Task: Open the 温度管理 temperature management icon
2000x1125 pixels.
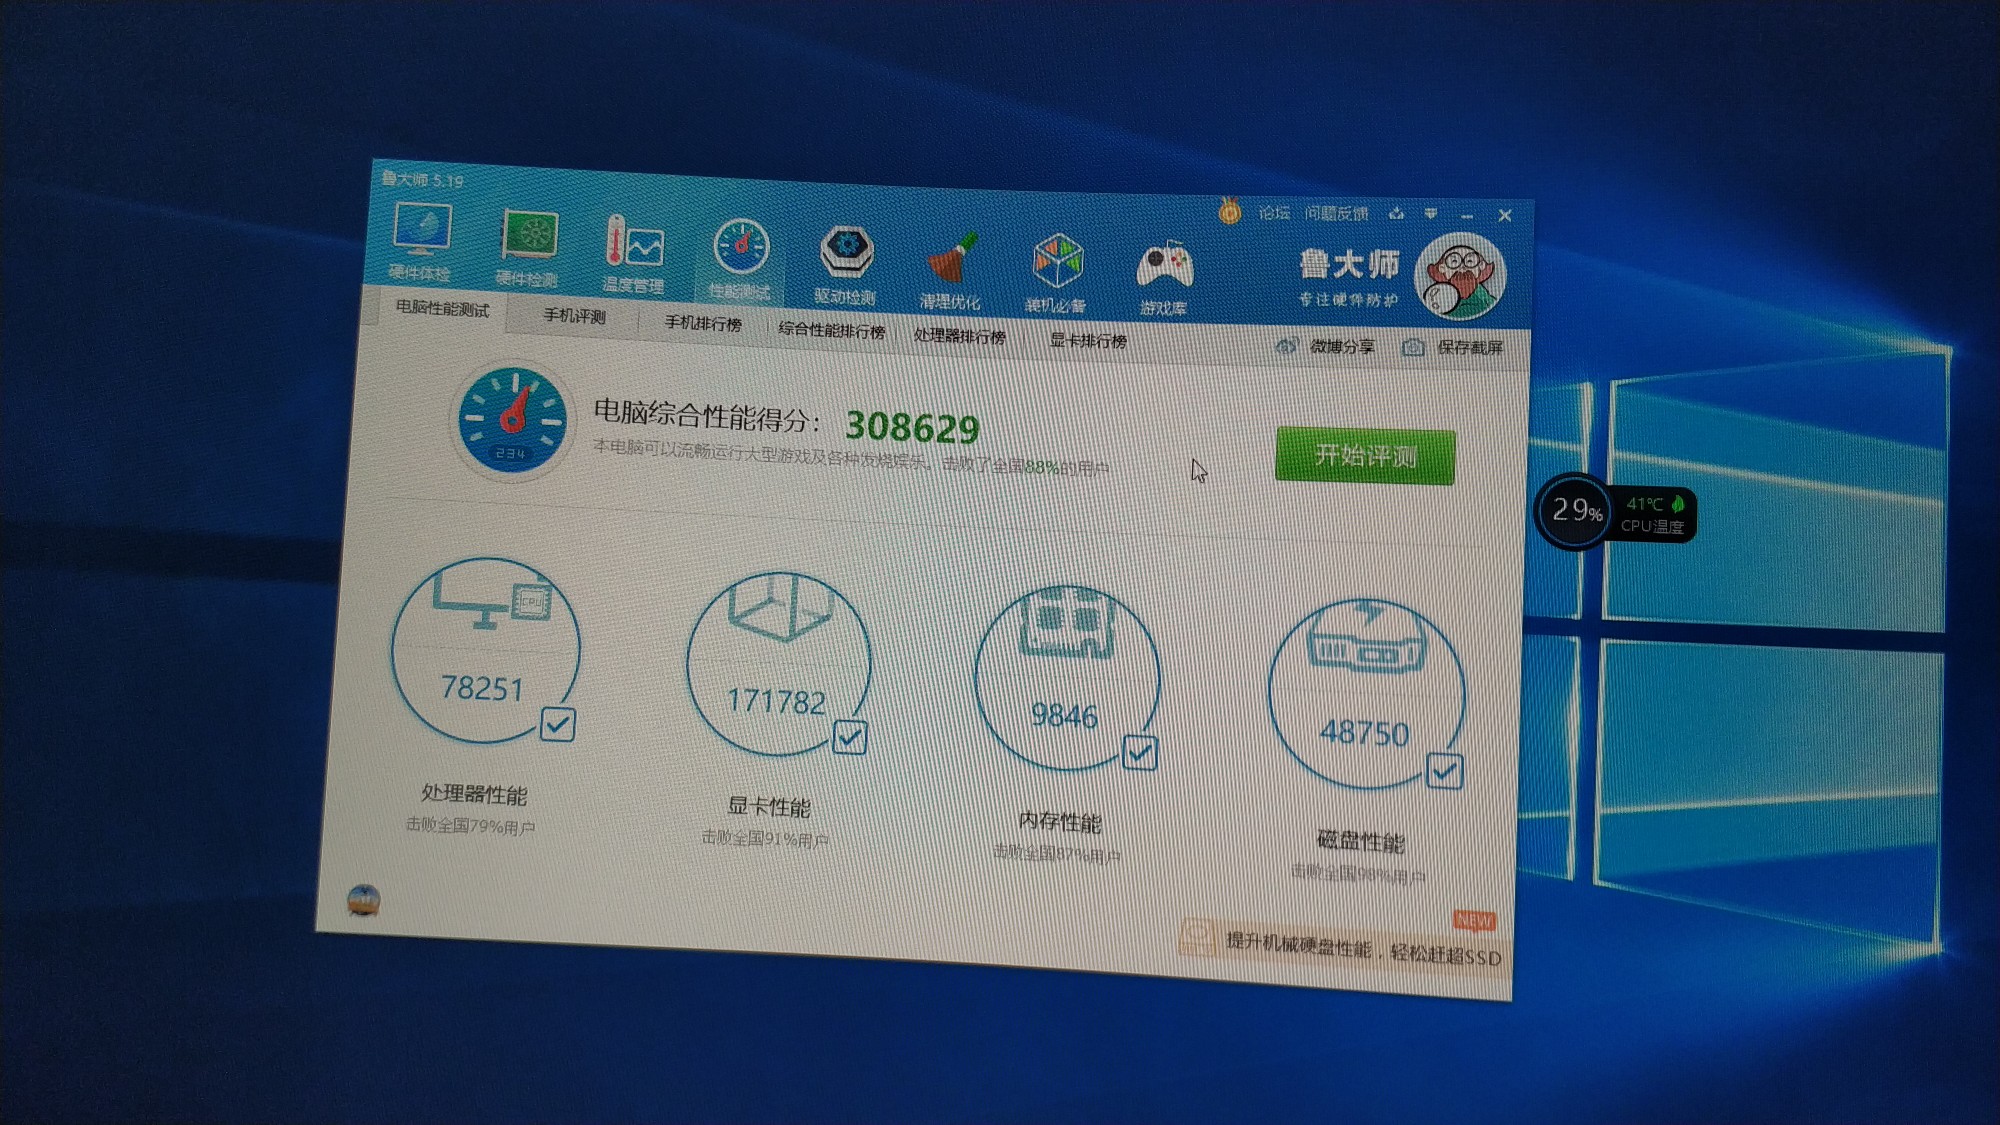Action: pos(634,254)
